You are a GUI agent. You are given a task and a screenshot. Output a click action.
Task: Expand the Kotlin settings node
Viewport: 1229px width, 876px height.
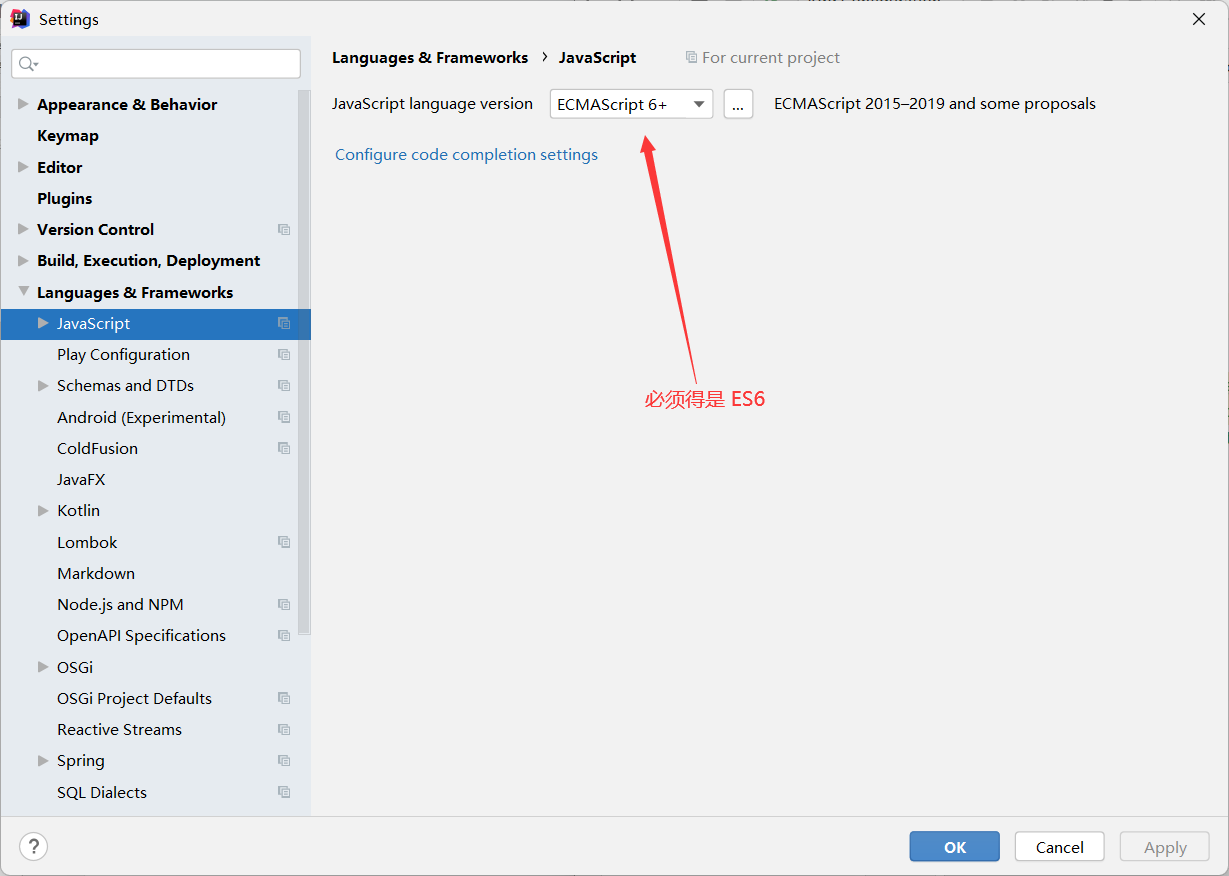(43, 510)
